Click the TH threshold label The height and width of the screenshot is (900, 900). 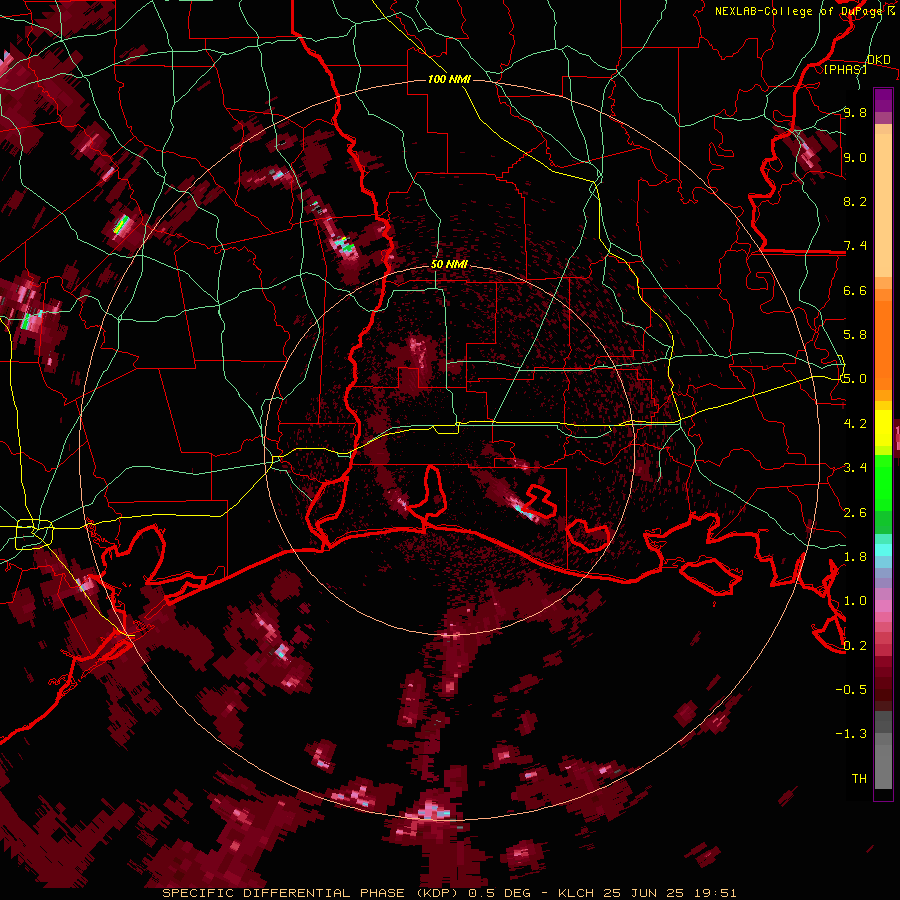pyautogui.click(x=859, y=778)
